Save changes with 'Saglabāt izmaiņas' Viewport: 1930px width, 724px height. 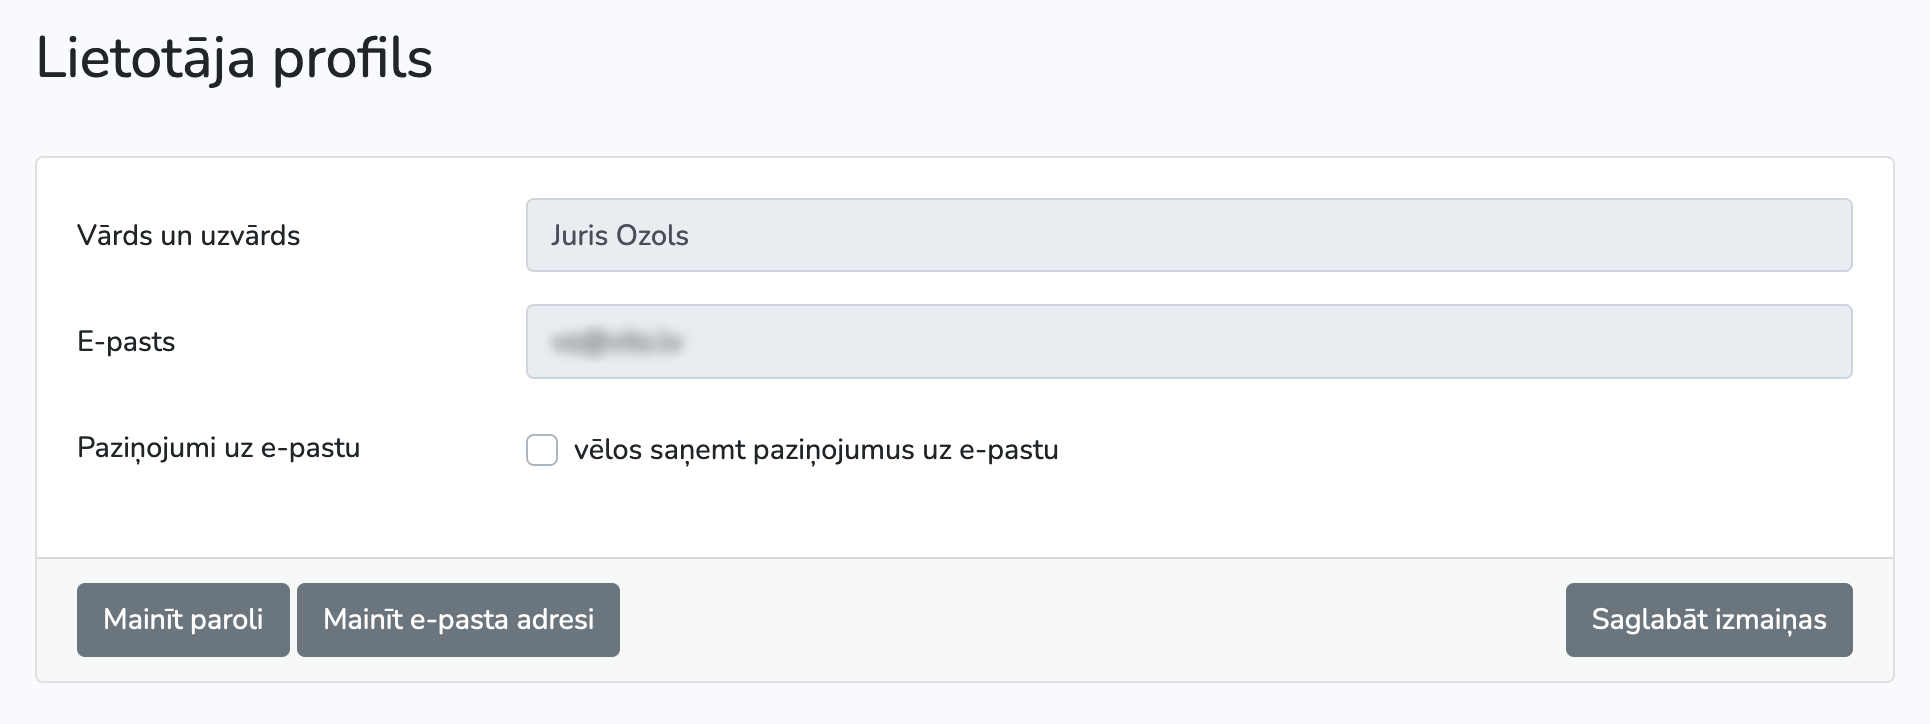coord(1709,620)
